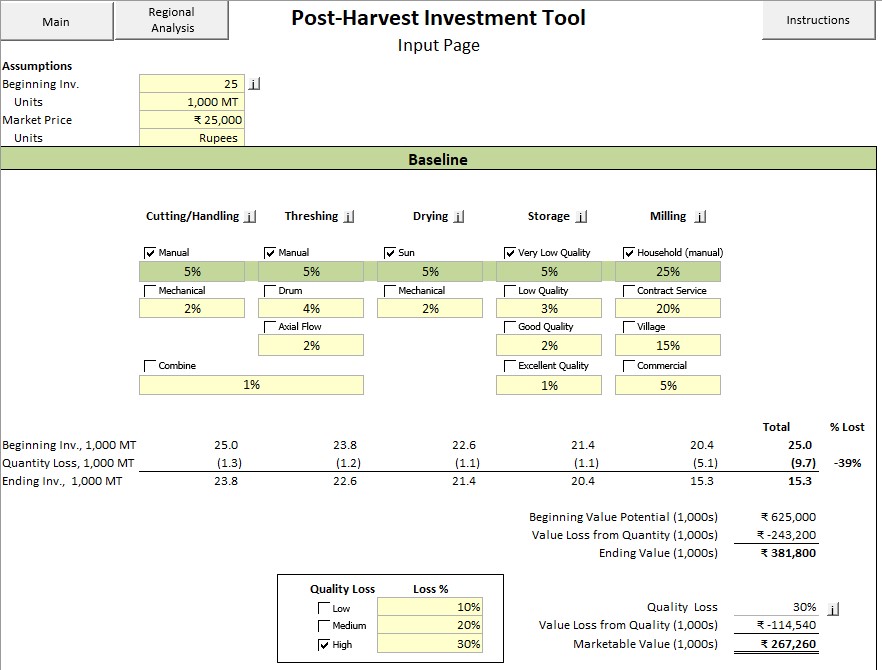This screenshot has width=882, height=670.
Task: Enable Commercial milling checkbox
Action: tap(629, 366)
